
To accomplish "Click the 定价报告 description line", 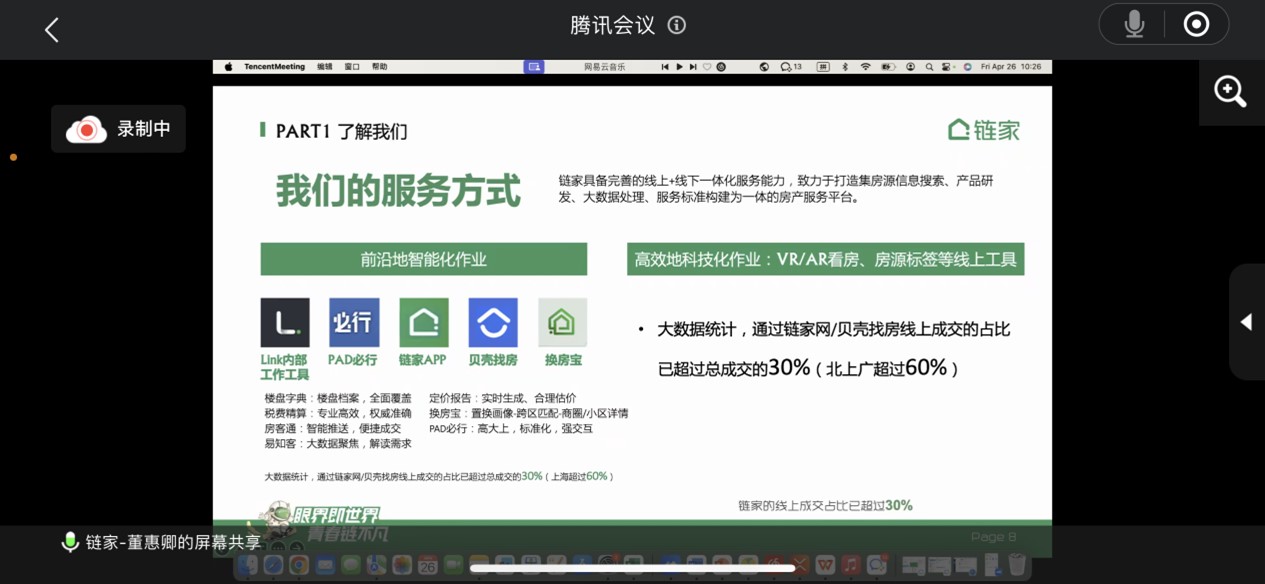I will [x=502, y=398].
